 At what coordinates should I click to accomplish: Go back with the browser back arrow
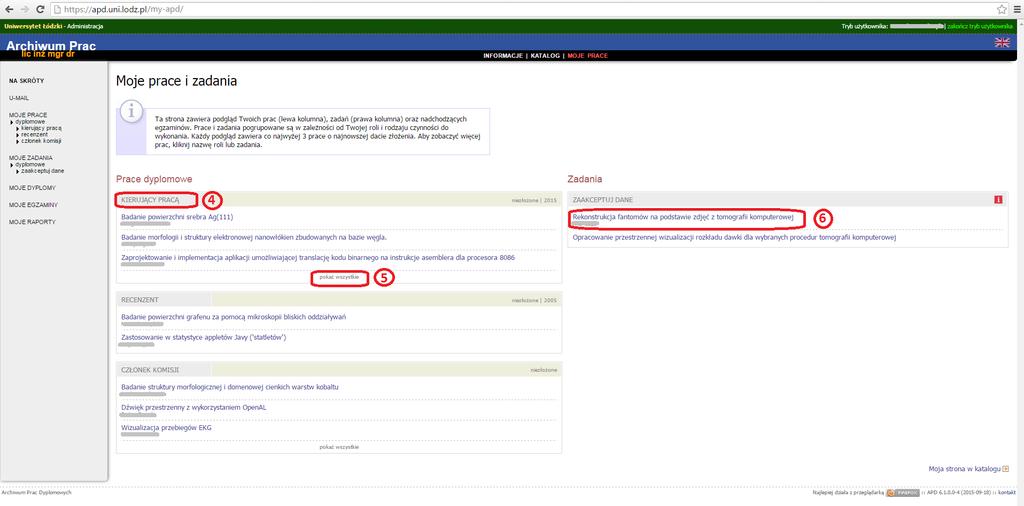pos(8,10)
